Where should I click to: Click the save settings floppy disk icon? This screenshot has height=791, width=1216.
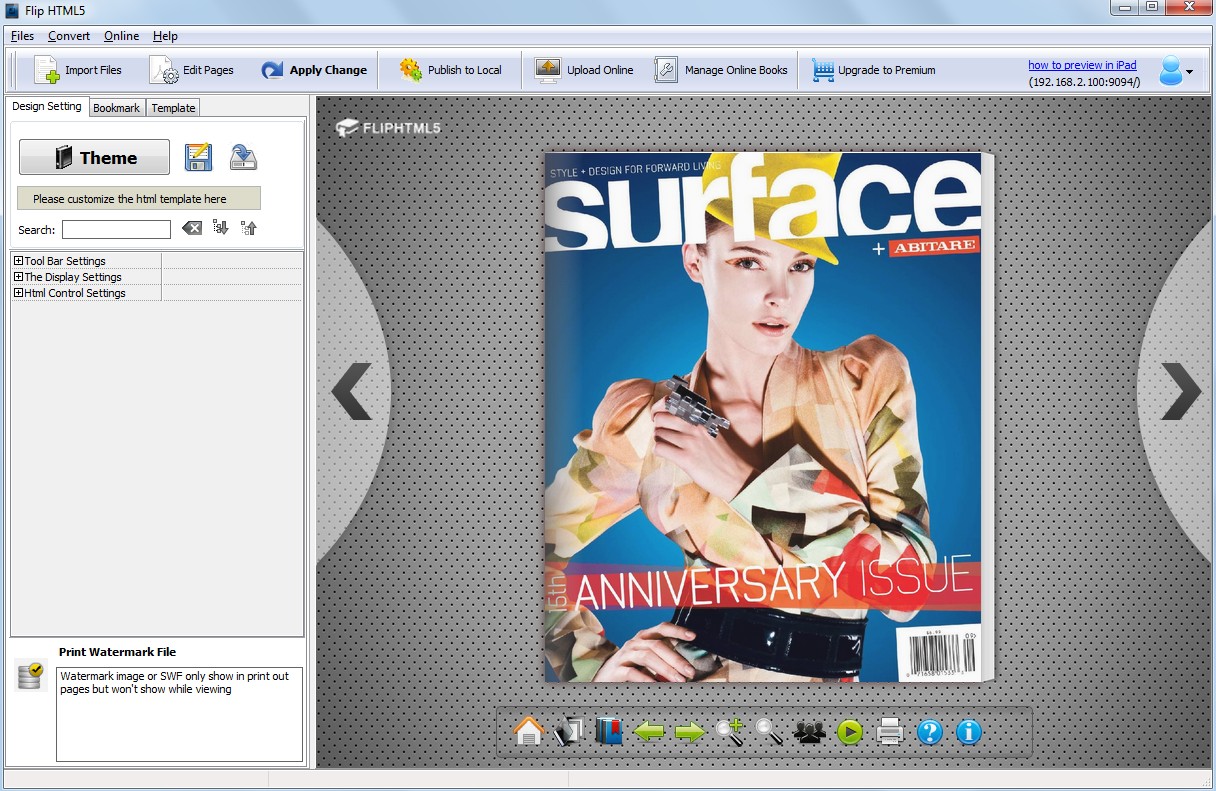pyautogui.click(x=198, y=157)
